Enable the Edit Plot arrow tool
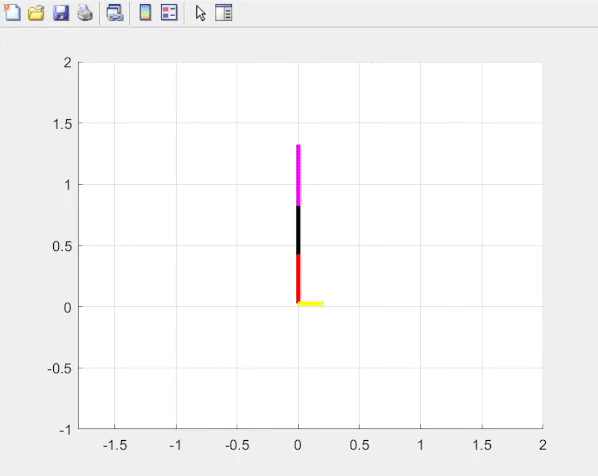The width and height of the screenshot is (598, 476). point(201,13)
